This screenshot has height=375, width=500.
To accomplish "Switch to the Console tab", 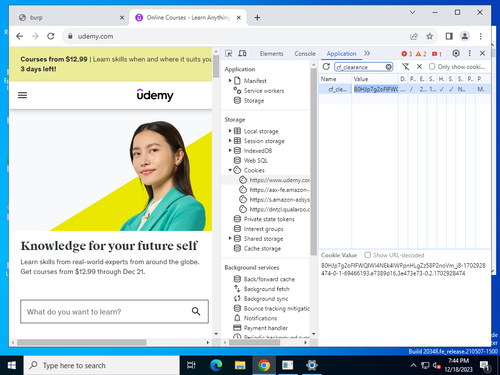I will pyautogui.click(x=305, y=53).
